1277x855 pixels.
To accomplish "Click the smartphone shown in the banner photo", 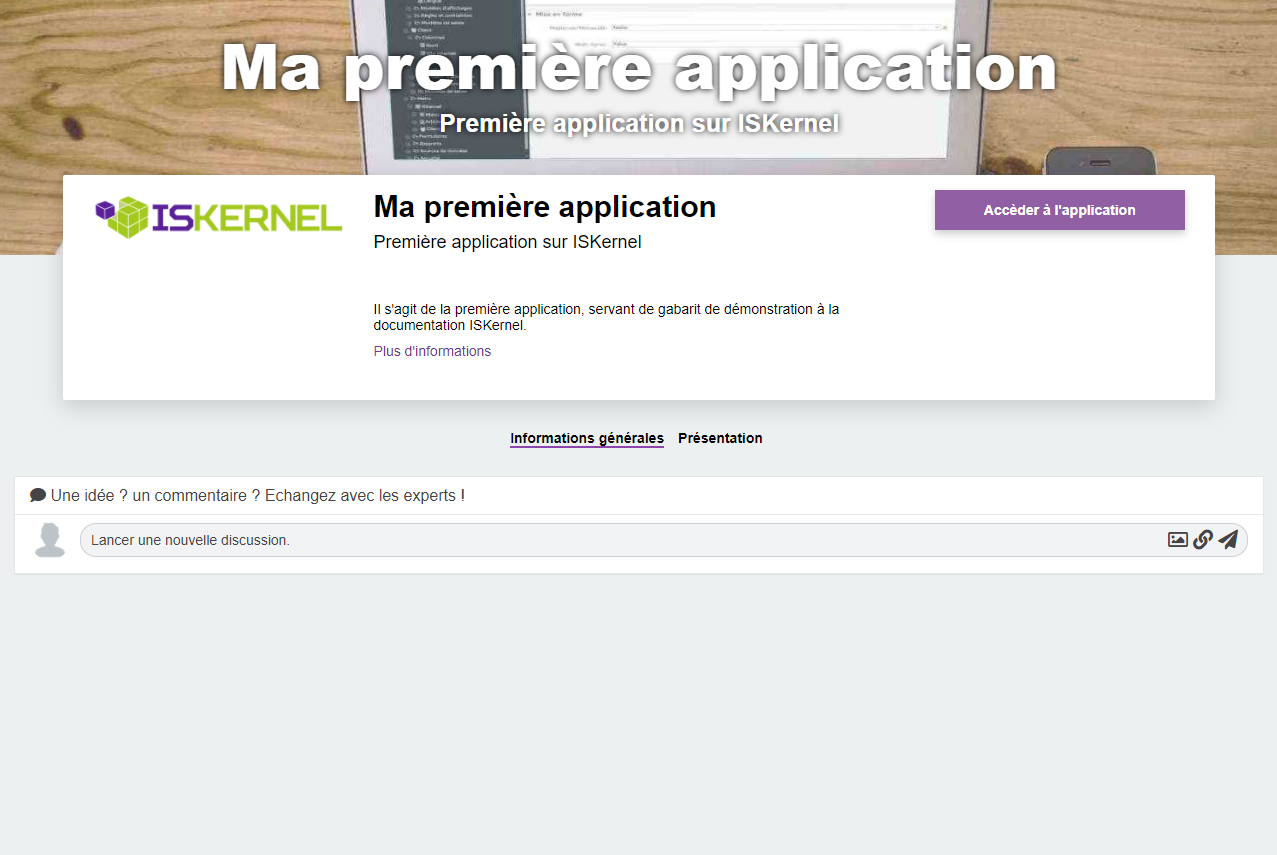I will coord(1099,160).
